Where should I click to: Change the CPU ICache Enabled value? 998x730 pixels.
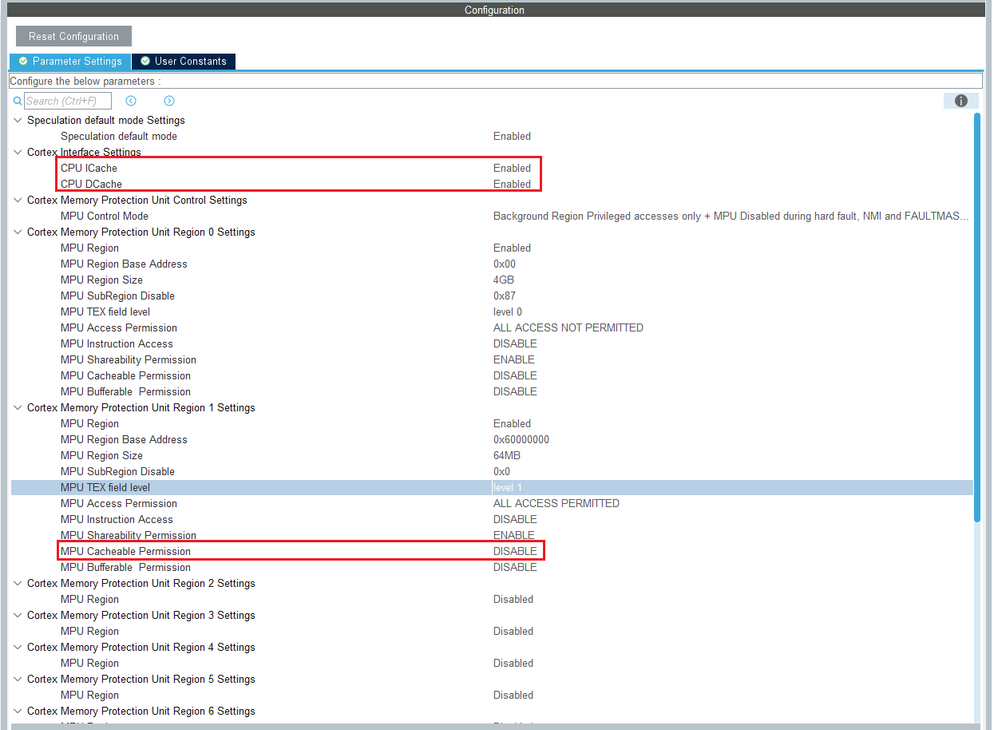[512, 168]
